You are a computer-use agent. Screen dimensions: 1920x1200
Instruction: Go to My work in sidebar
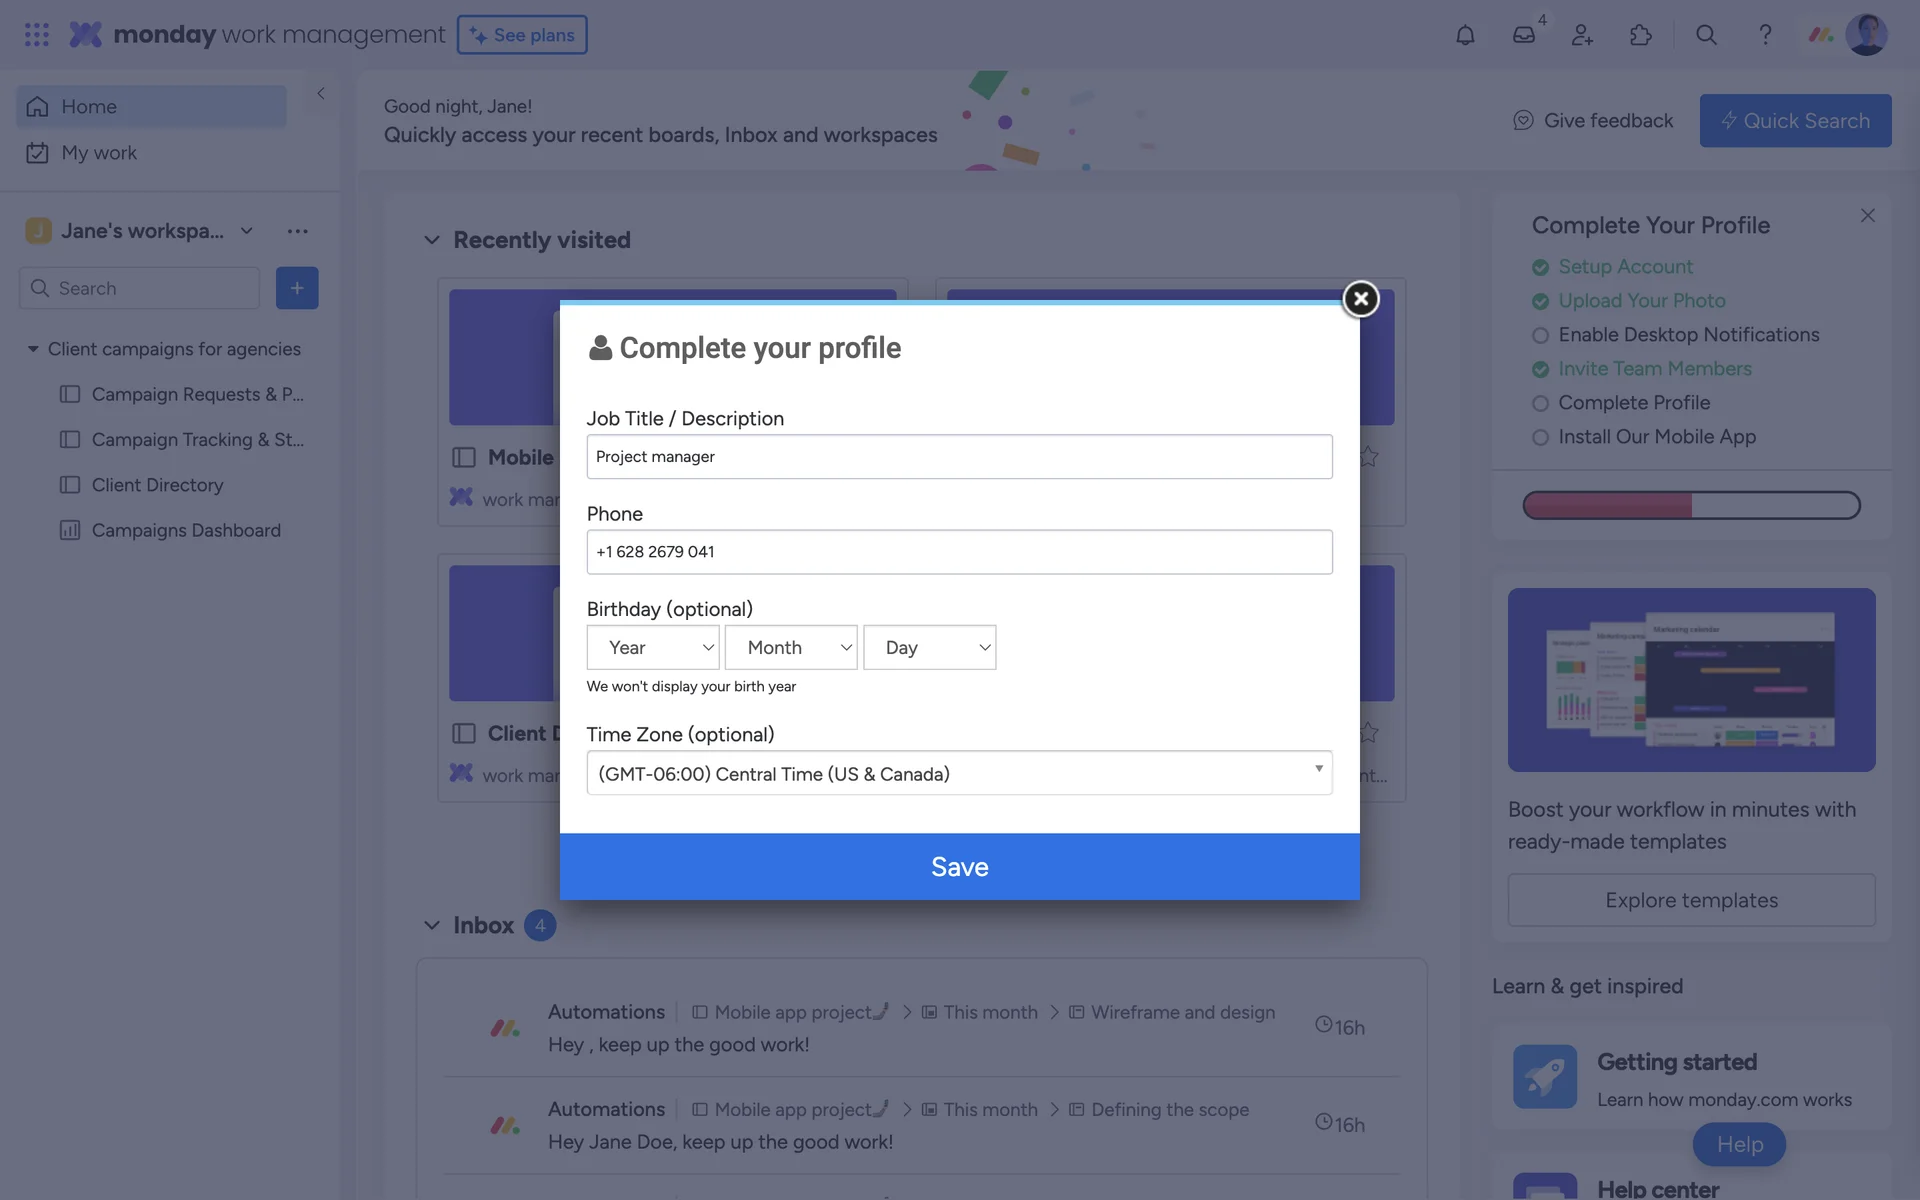pyautogui.click(x=98, y=153)
